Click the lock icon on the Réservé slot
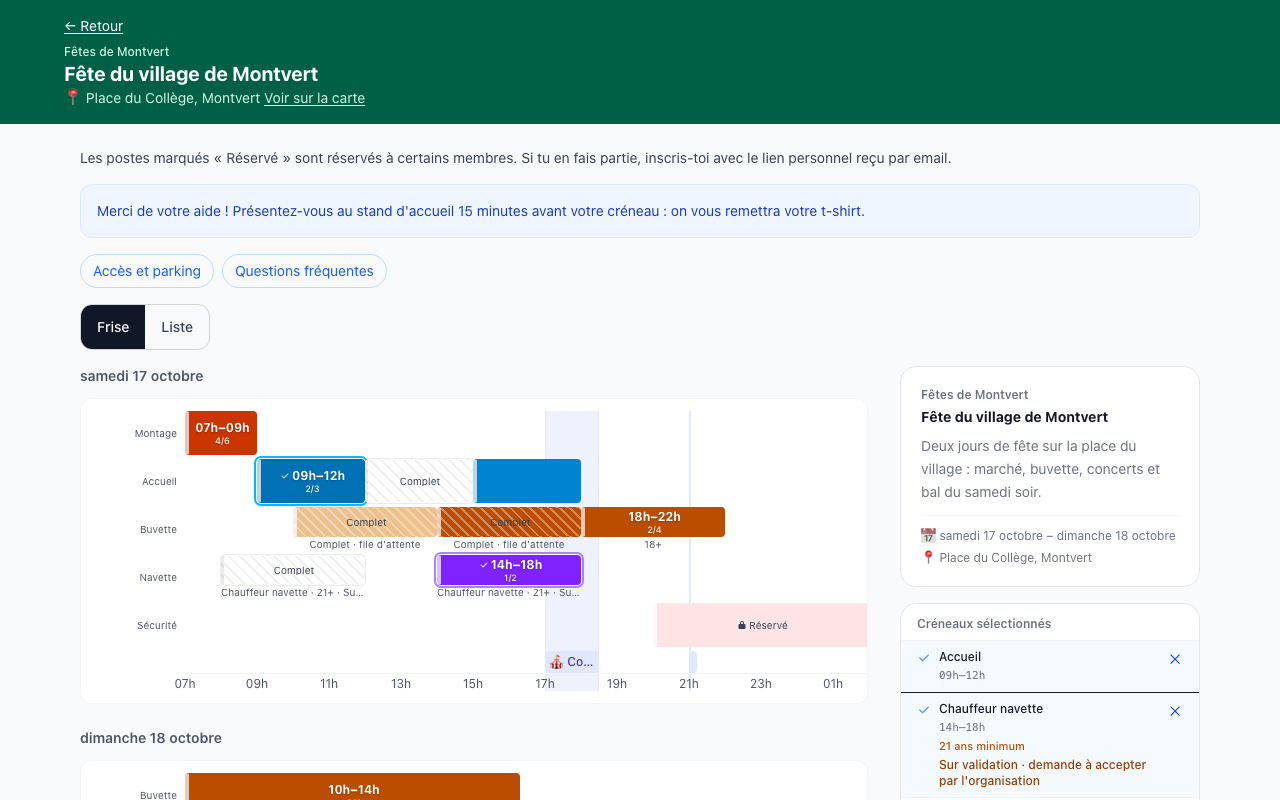This screenshot has height=800, width=1280. click(x=742, y=625)
